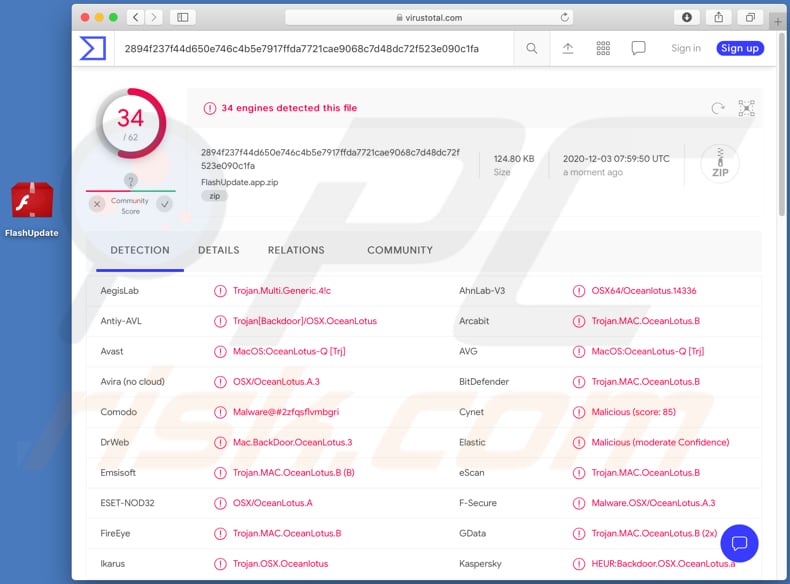This screenshot has height=584, width=790.
Task: Click the Safari share button
Action: pyautogui.click(x=718, y=18)
